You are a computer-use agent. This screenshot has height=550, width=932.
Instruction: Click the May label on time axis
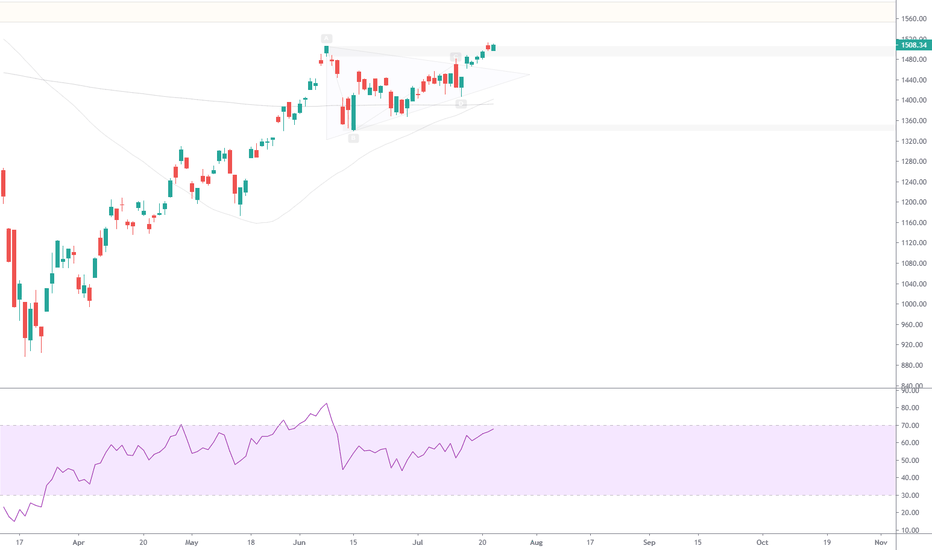point(191,542)
